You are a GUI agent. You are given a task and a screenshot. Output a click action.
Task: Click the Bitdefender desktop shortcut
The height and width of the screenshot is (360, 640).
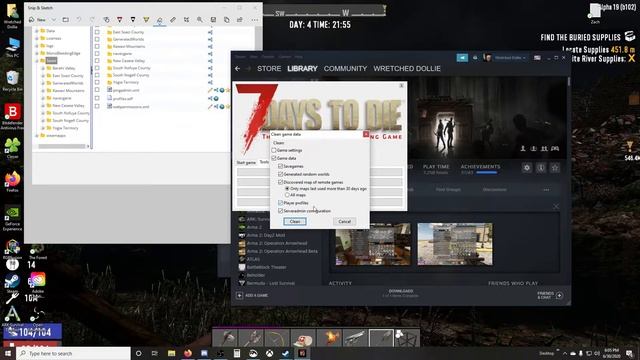click(12, 117)
